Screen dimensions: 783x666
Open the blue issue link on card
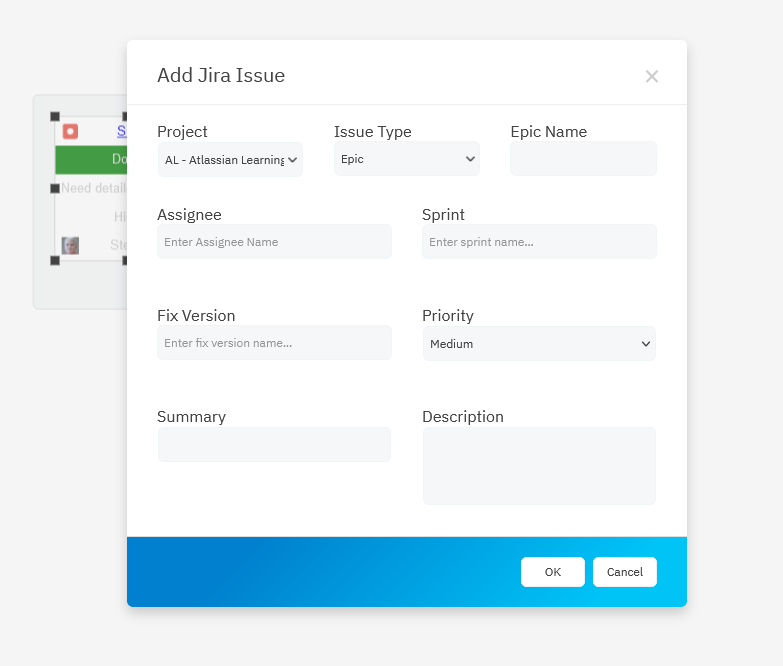pos(121,131)
